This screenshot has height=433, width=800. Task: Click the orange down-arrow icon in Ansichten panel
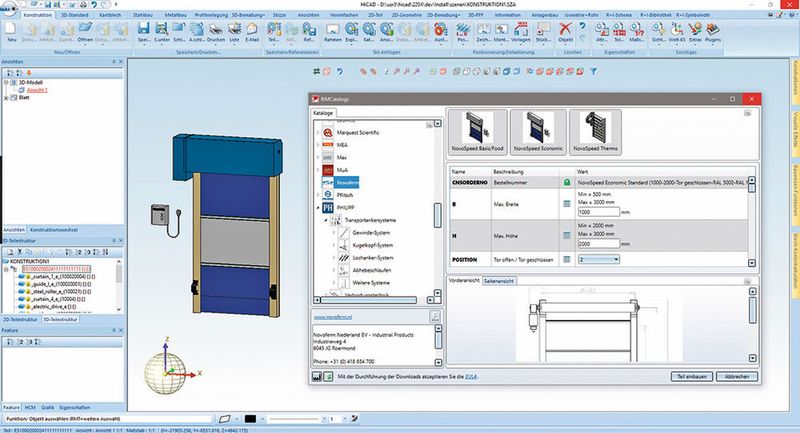coord(29,73)
